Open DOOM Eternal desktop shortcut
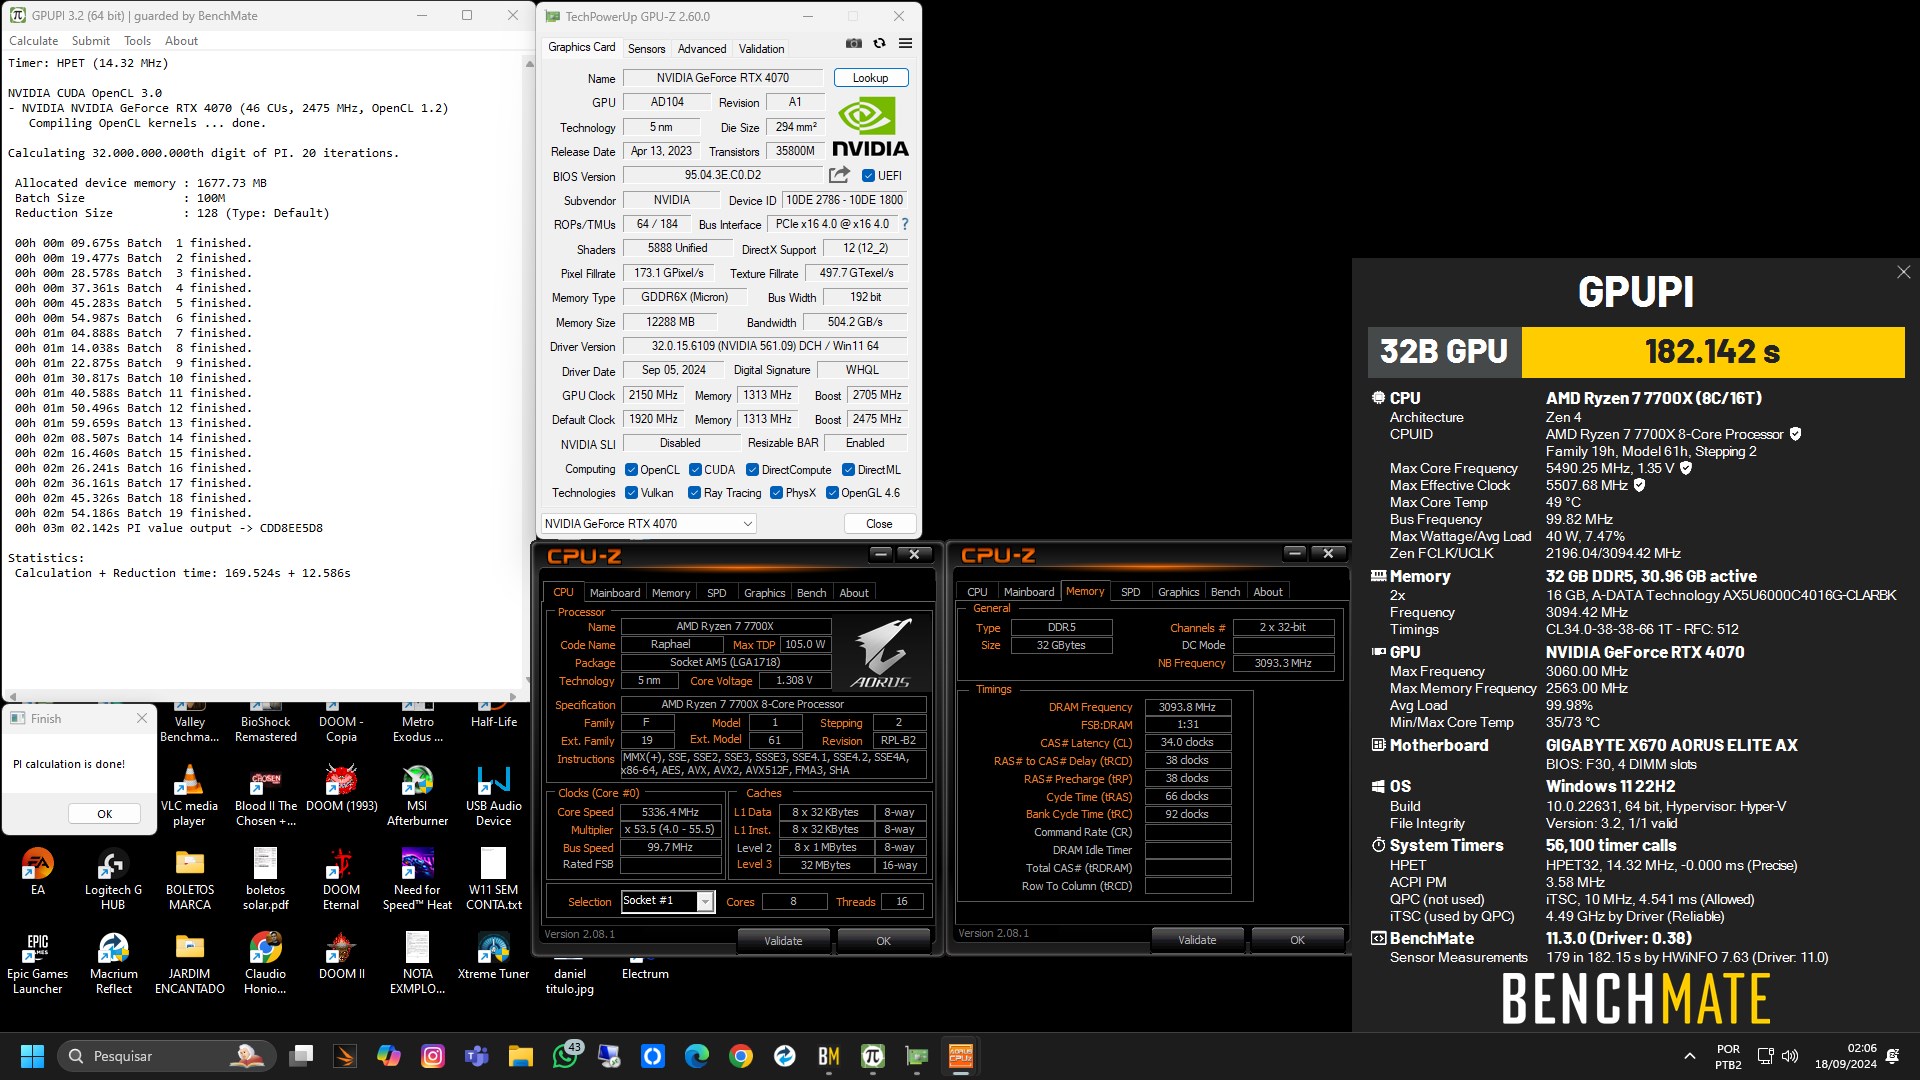 click(341, 880)
